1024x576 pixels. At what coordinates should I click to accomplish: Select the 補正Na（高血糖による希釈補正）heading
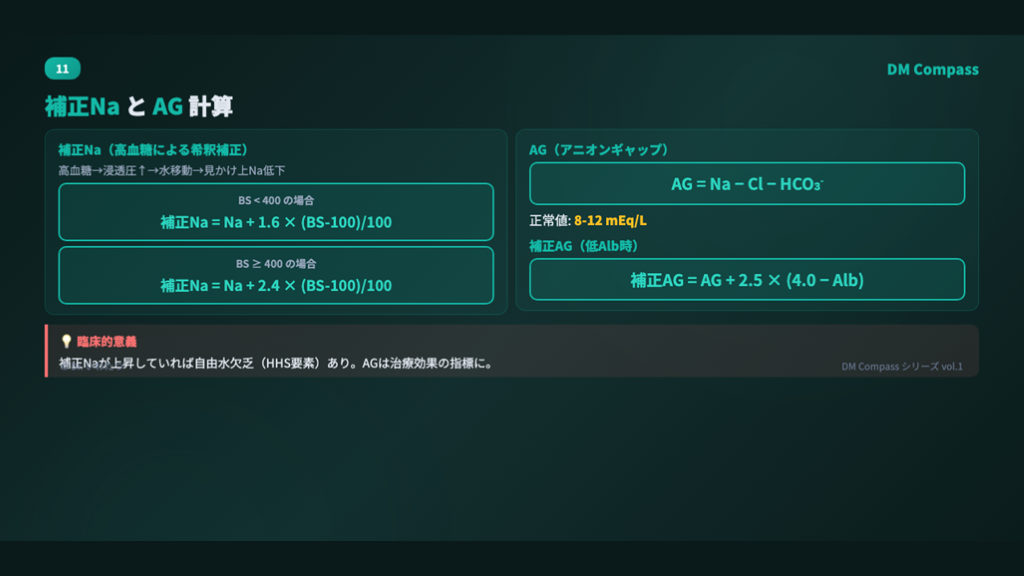(x=153, y=149)
